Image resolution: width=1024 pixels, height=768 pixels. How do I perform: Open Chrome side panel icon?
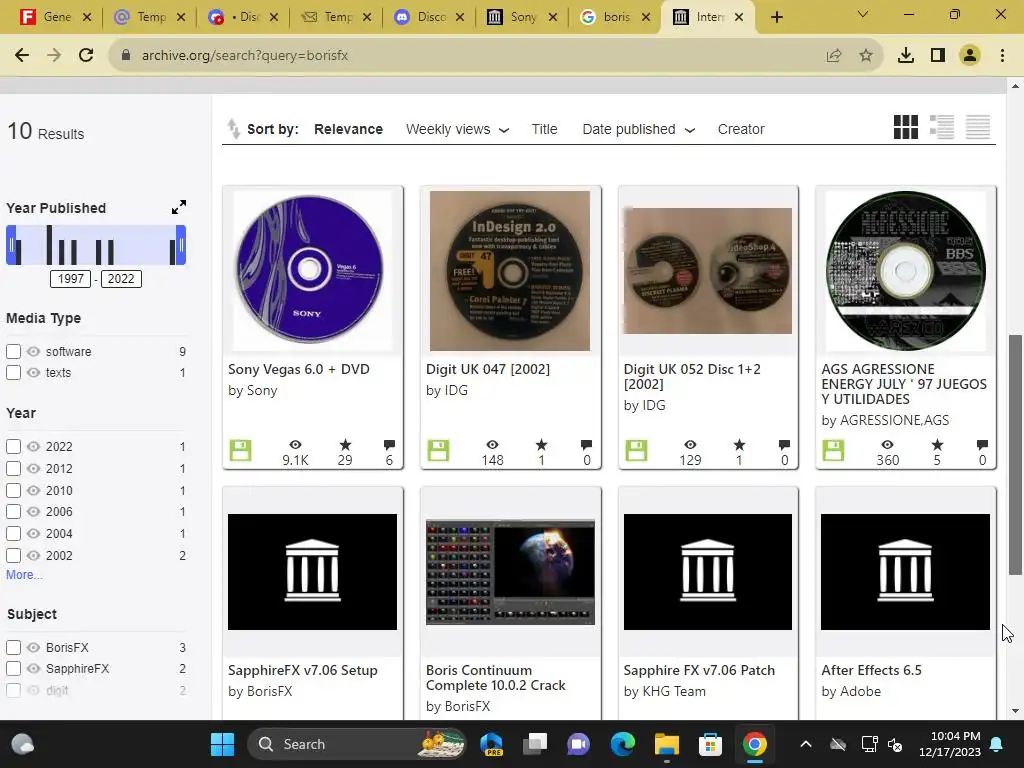[x=938, y=56]
